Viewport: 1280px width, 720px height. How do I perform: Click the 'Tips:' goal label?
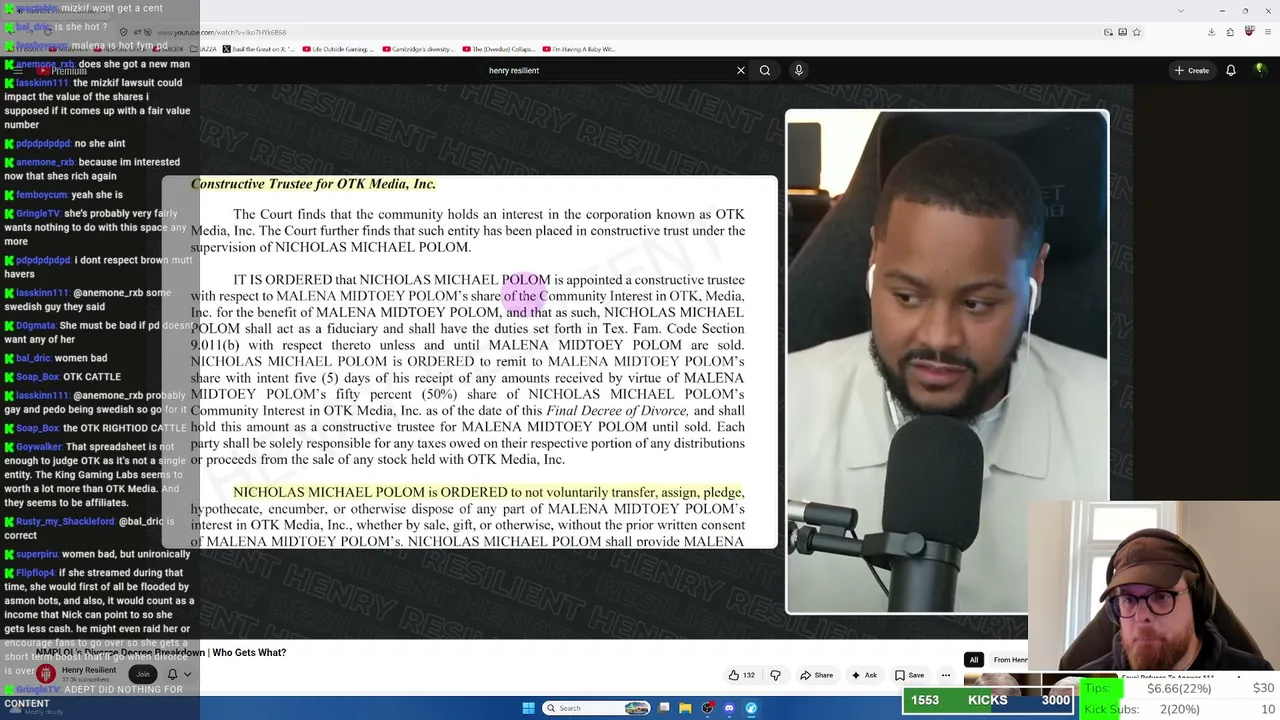(x=1098, y=688)
